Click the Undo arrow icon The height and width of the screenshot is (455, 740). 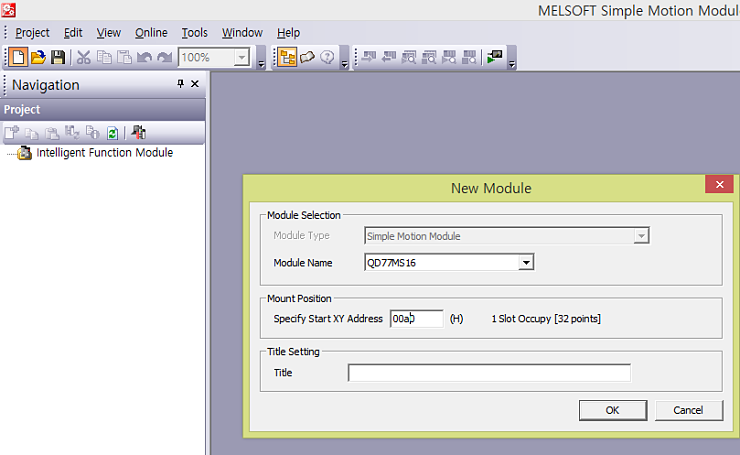144,58
